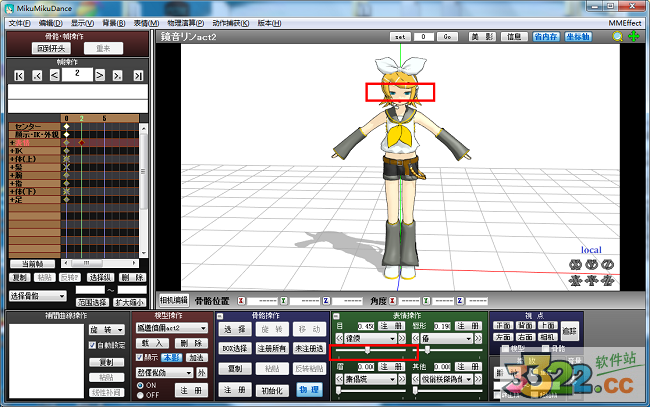The height and width of the screenshot is (407, 650).
Task: Toggle the 自動設定 checkbox
Action: [93, 344]
